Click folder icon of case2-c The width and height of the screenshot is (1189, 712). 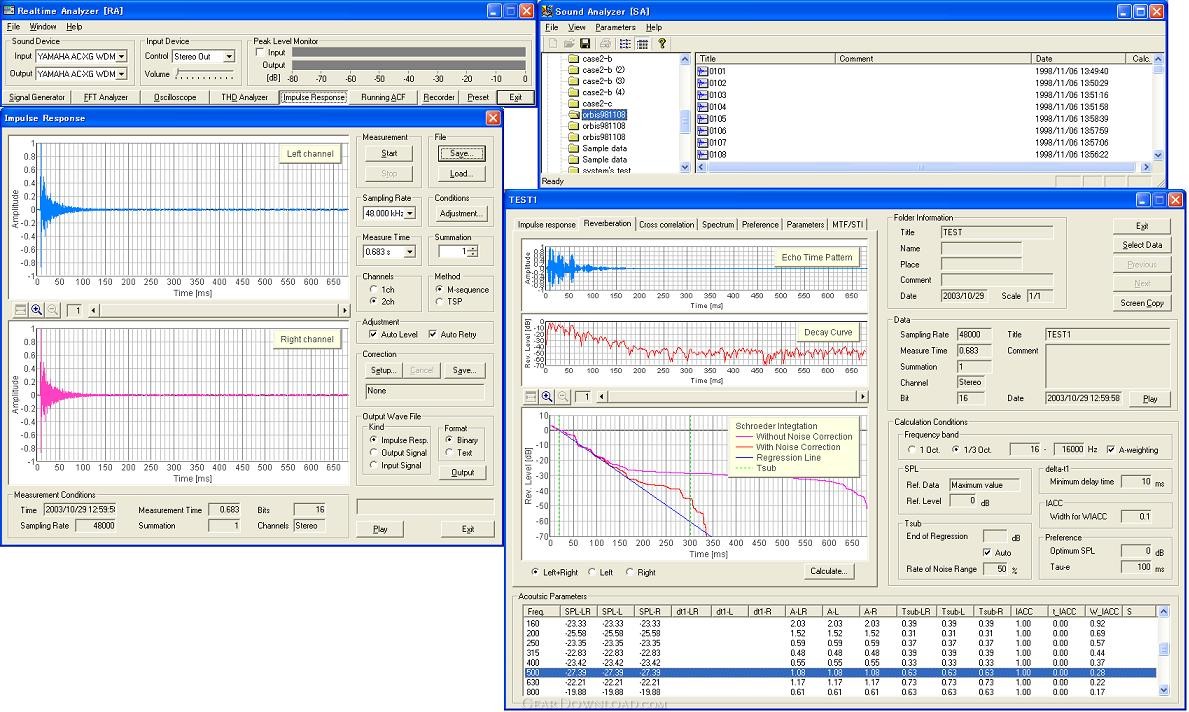coord(573,104)
